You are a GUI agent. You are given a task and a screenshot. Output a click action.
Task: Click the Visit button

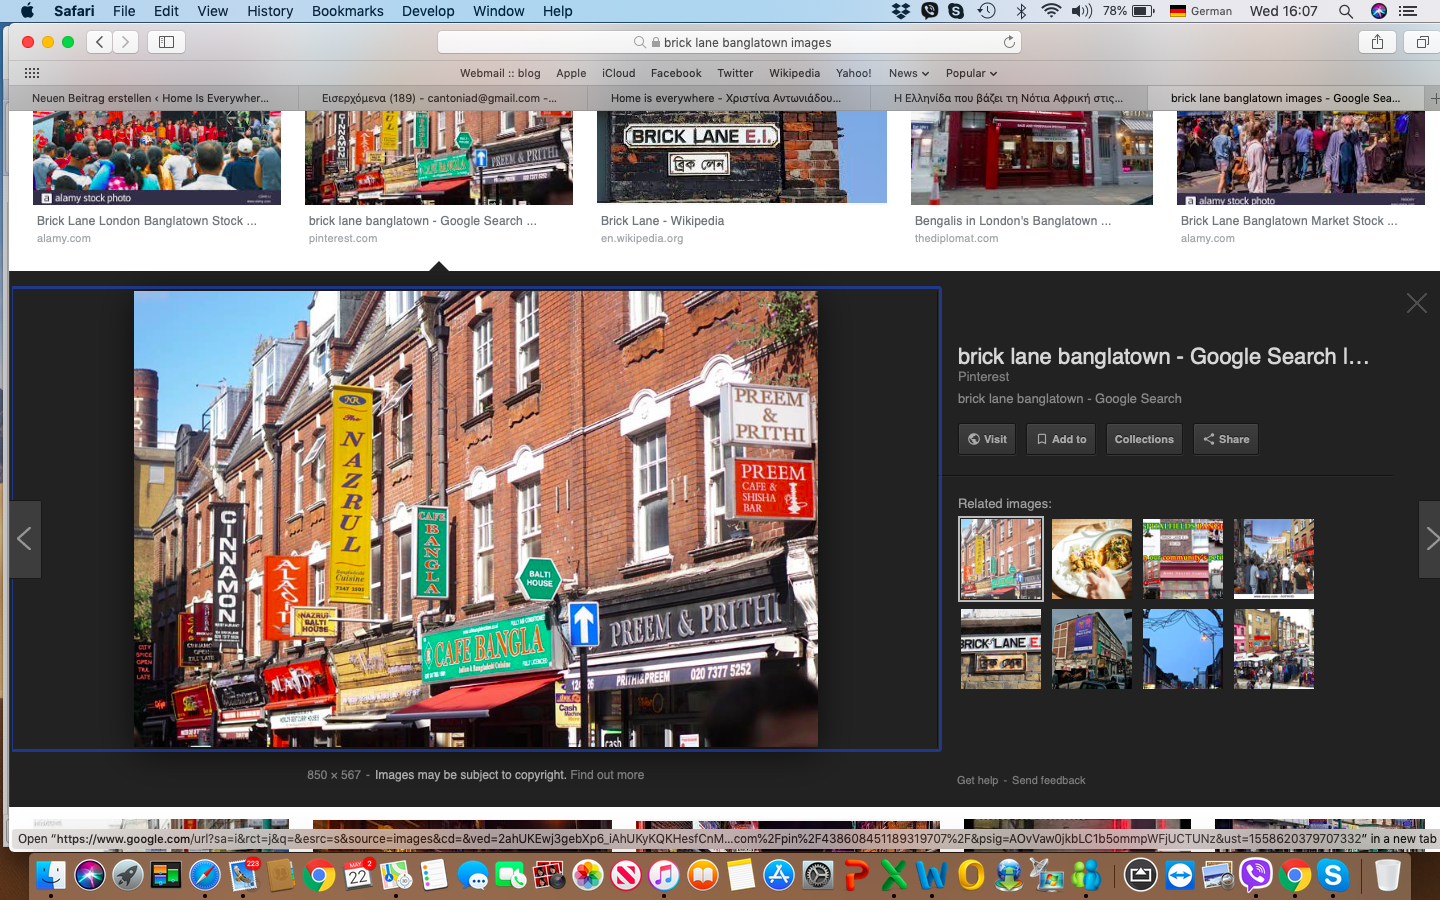click(x=987, y=439)
